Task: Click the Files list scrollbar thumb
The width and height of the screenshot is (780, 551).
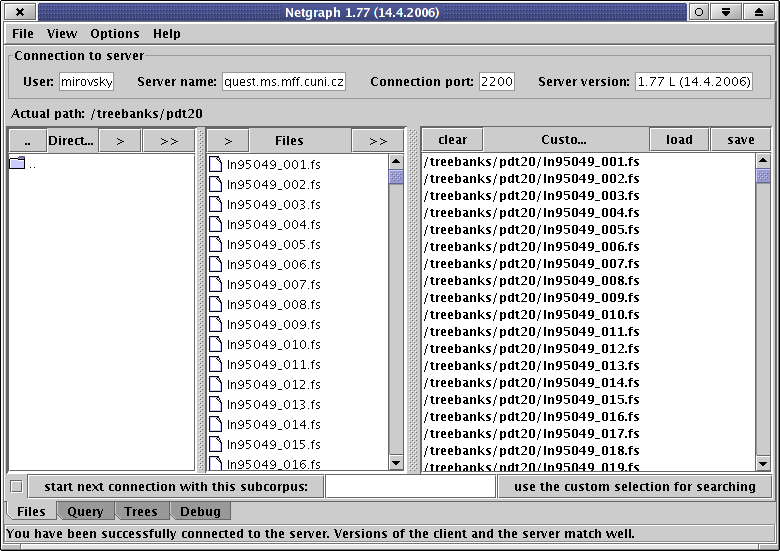Action: point(396,177)
